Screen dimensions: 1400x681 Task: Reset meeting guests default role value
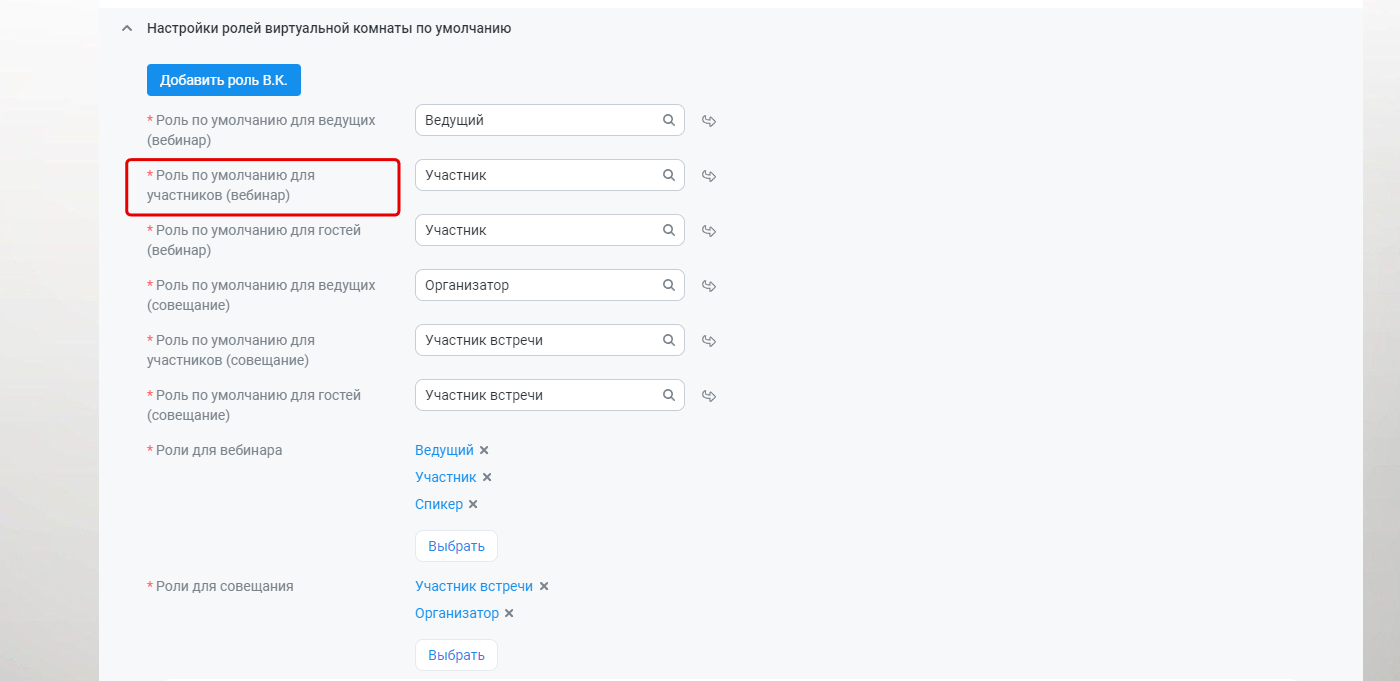pos(709,396)
